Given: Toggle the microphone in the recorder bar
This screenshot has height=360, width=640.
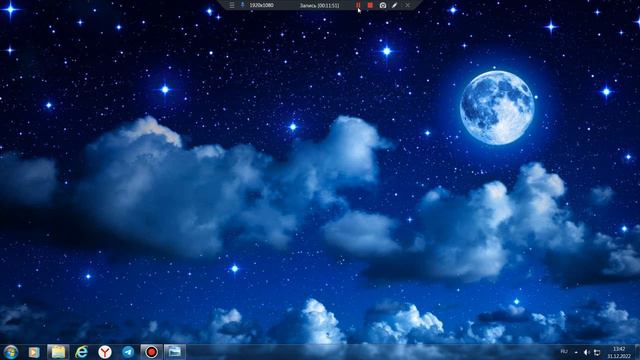Looking at the screenshot, I should [242, 5].
